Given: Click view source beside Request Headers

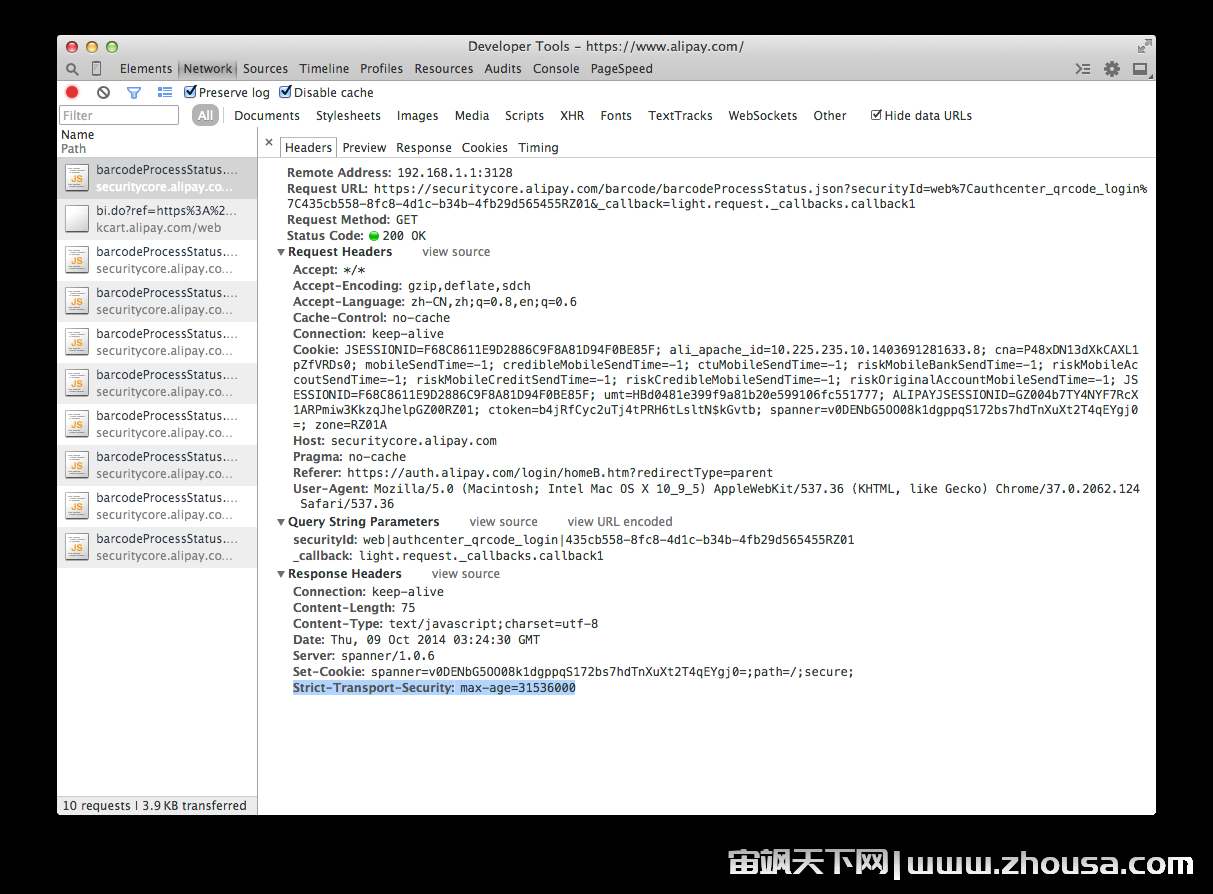Looking at the screenshot, I should click(x=456, y=252).
